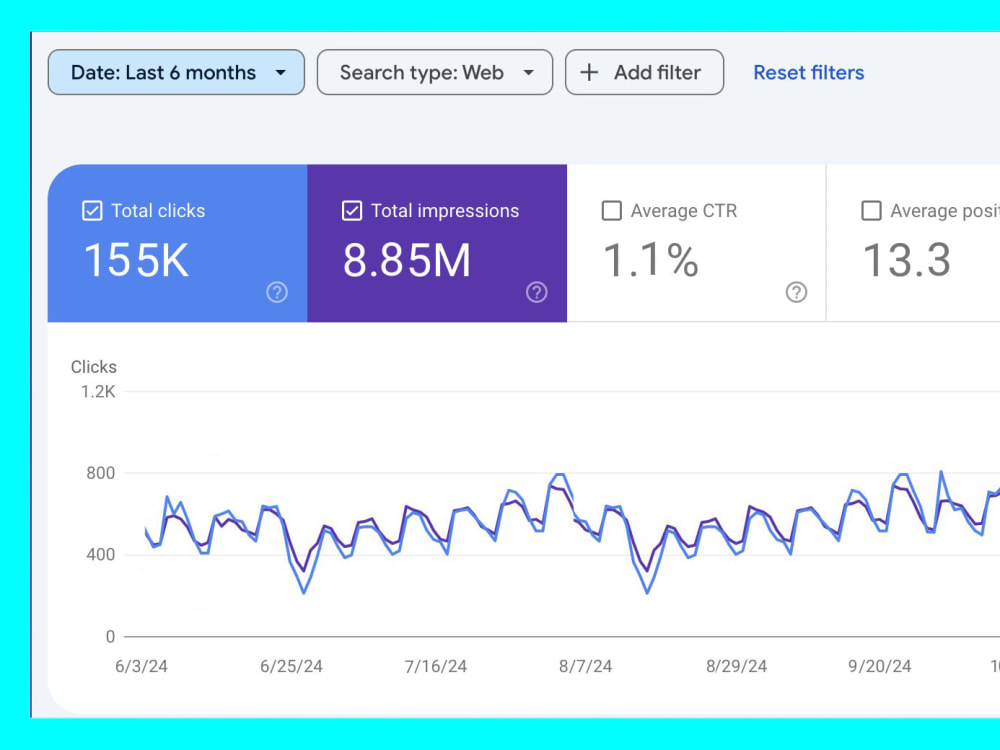The width and height of the screenshot is (1000, 750).
Task: Open help icon on Total clicks card
Action: click(x=277, y=292)
